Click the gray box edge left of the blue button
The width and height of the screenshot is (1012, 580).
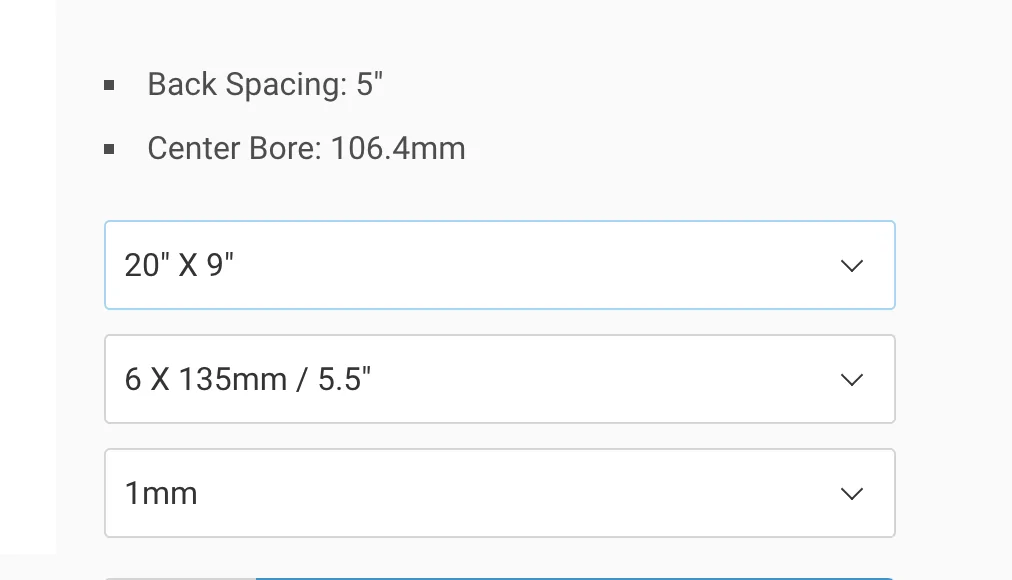tap(180, 578)
